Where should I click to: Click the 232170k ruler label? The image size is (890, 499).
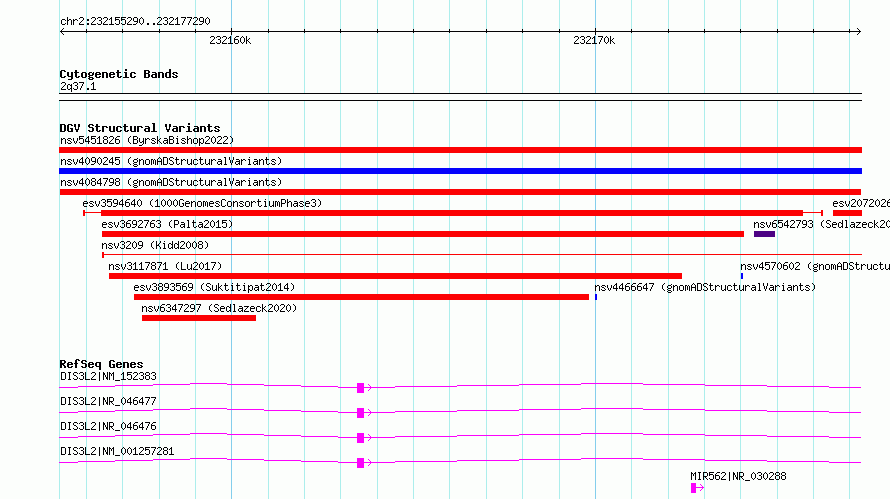[594, 40]
